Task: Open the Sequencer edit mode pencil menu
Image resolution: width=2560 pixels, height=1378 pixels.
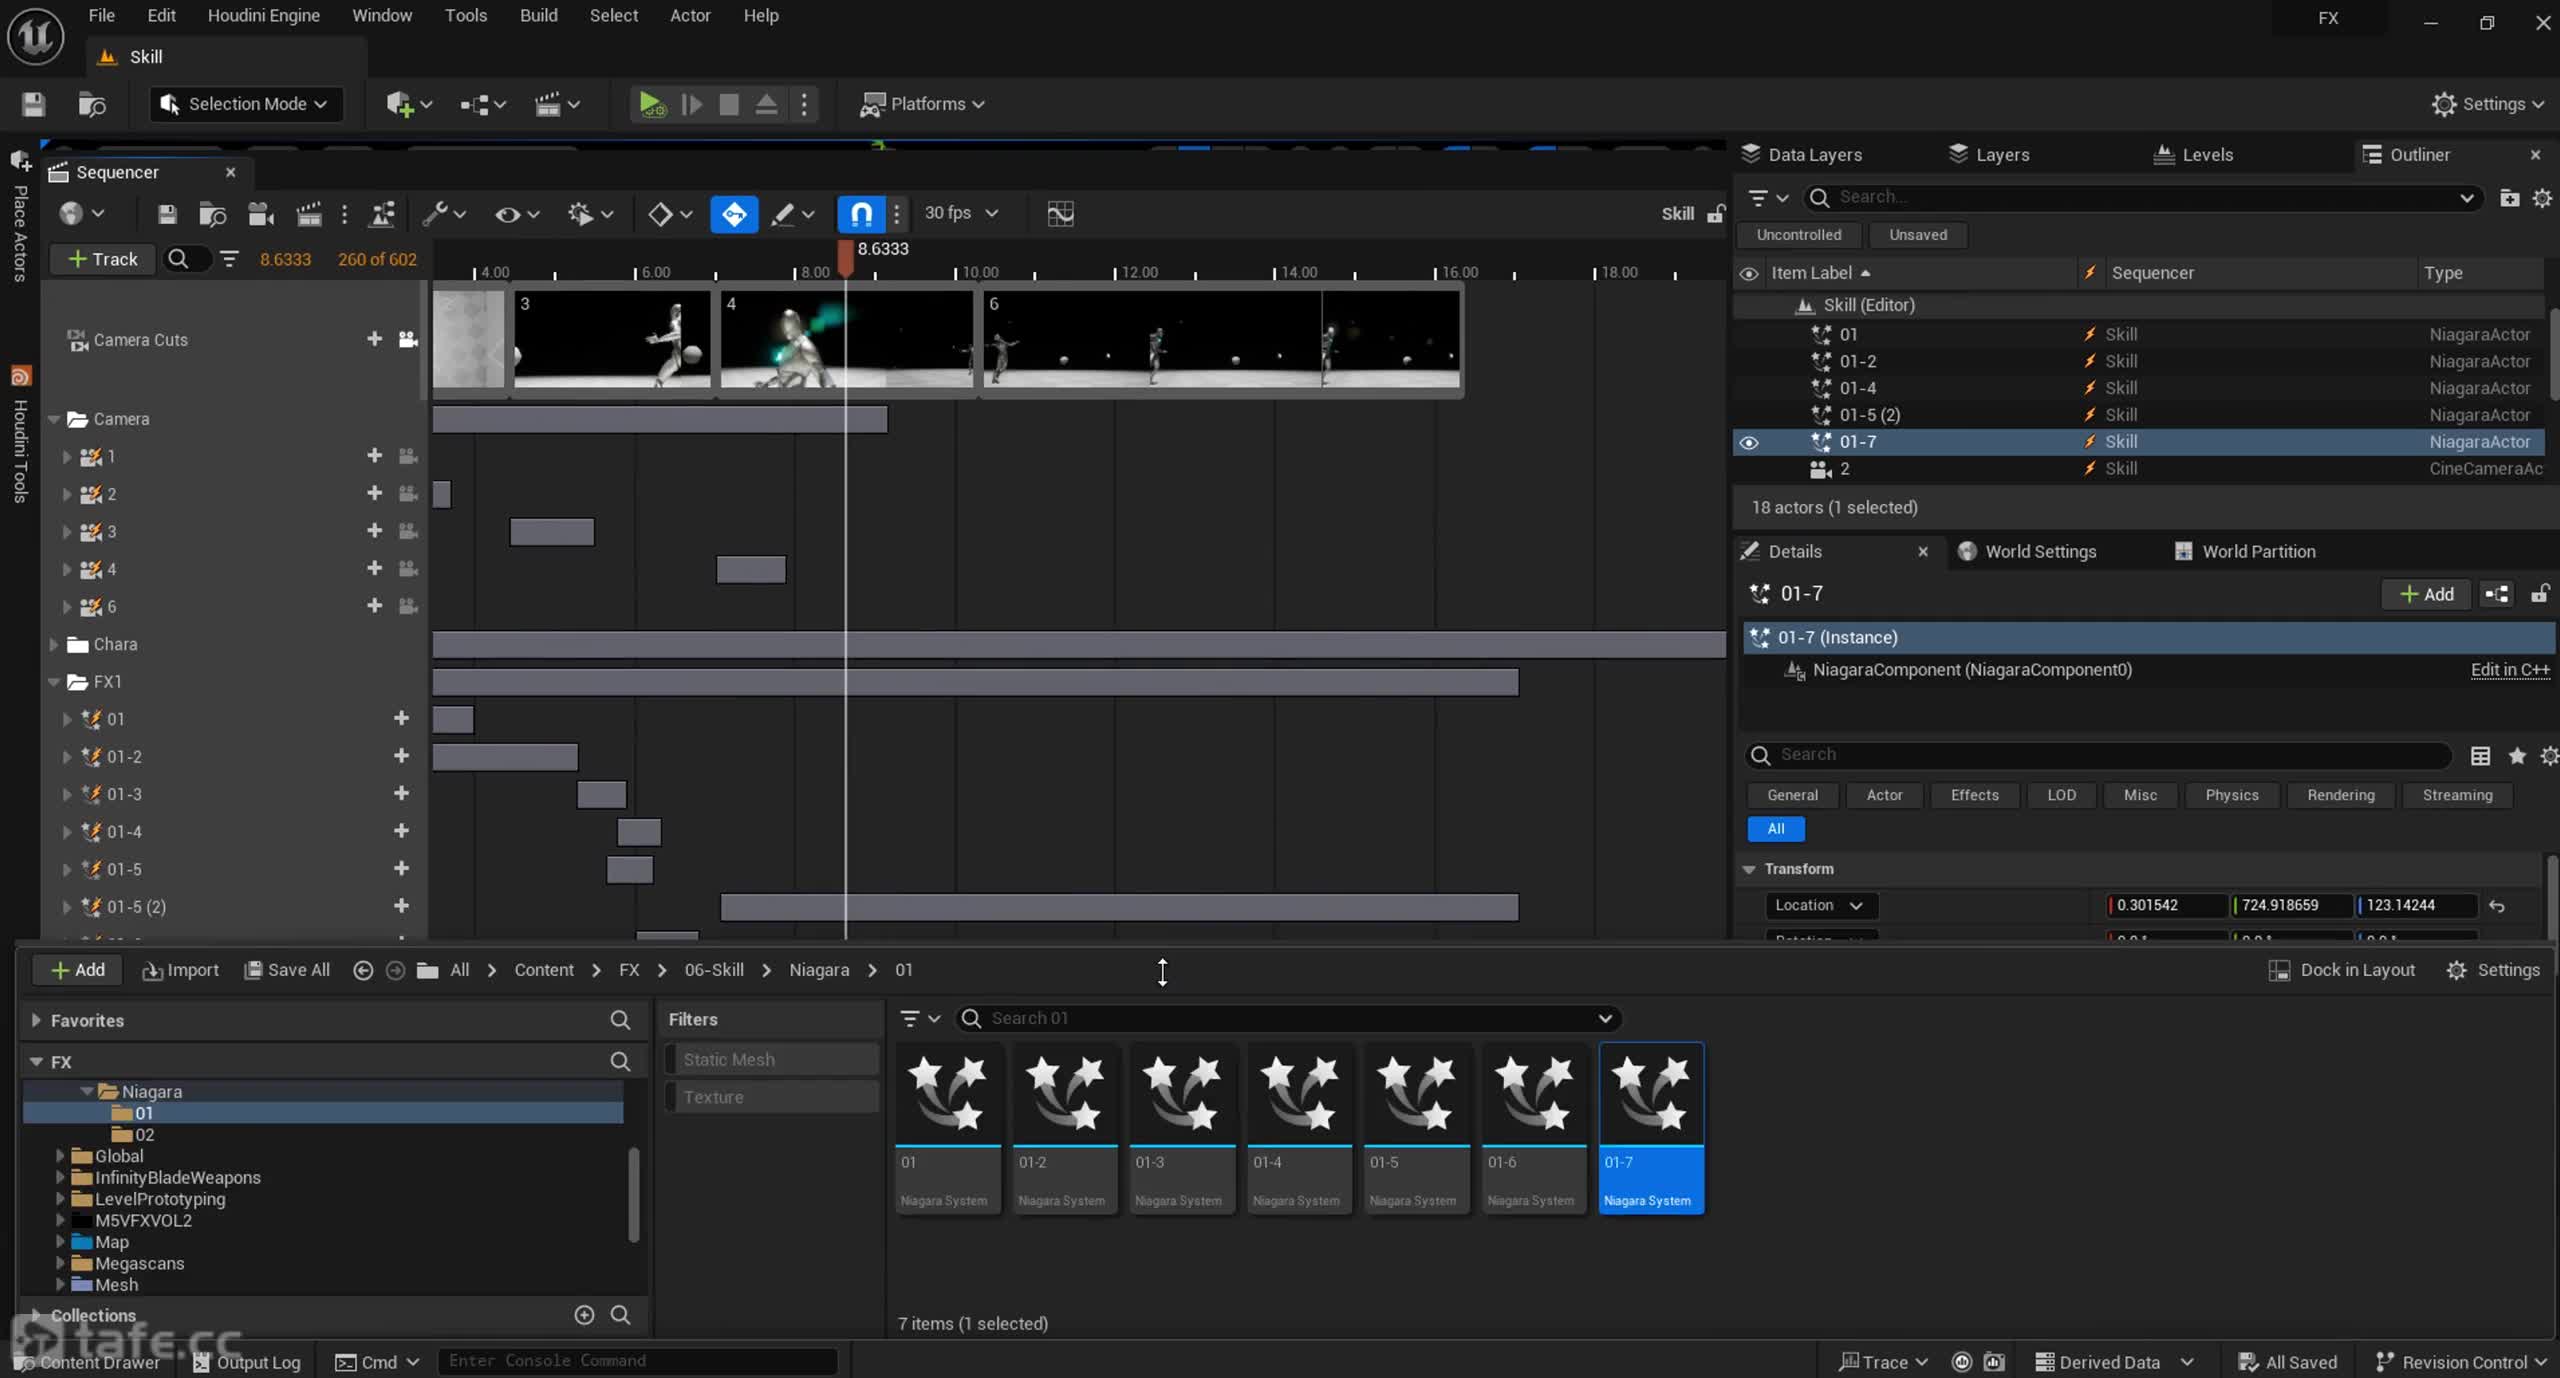Action: click(x=794, y=214)
